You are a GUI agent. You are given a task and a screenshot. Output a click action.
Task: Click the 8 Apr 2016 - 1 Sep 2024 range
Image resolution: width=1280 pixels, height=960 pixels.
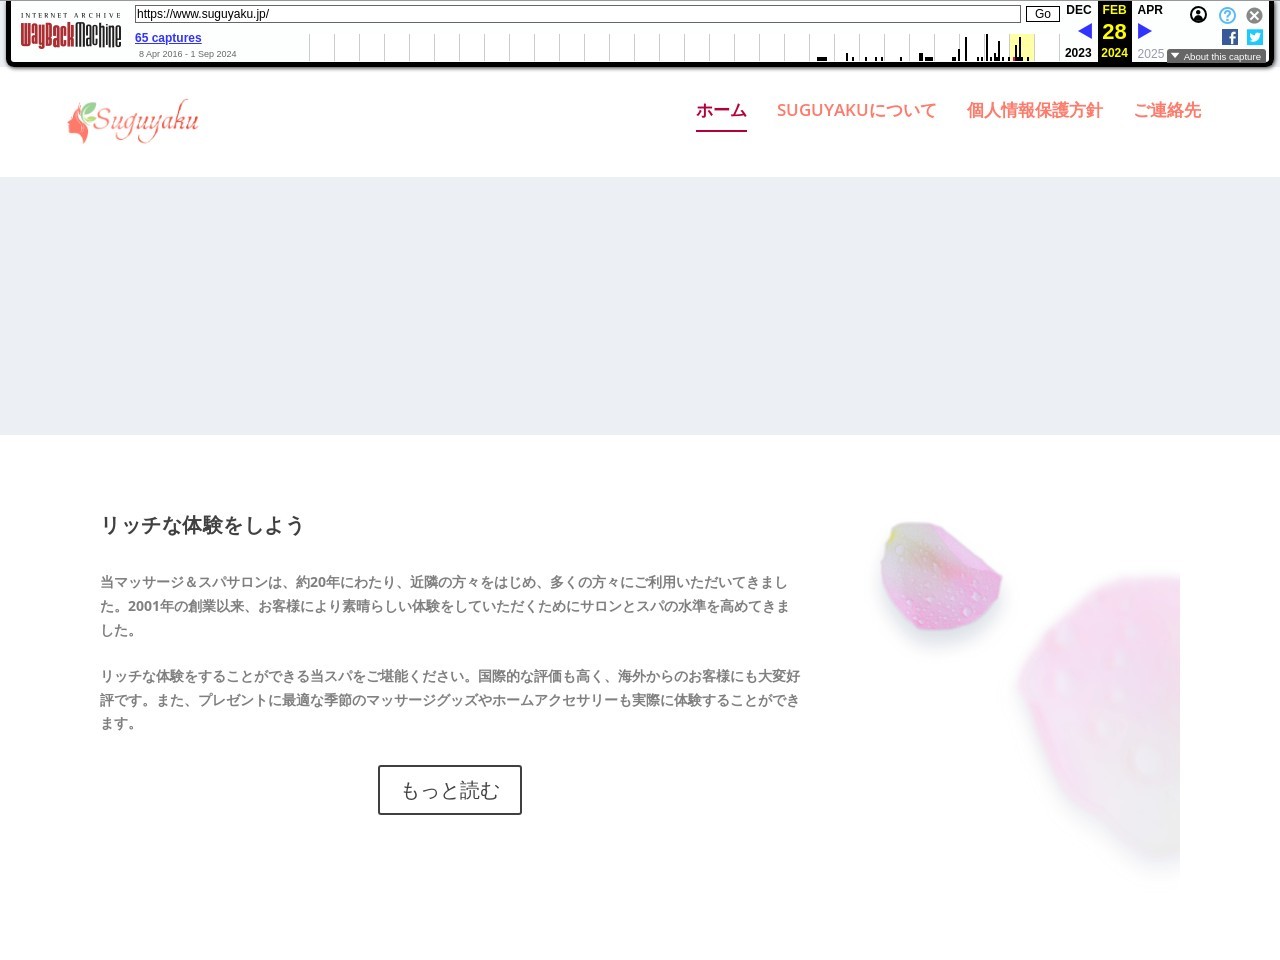188,54
